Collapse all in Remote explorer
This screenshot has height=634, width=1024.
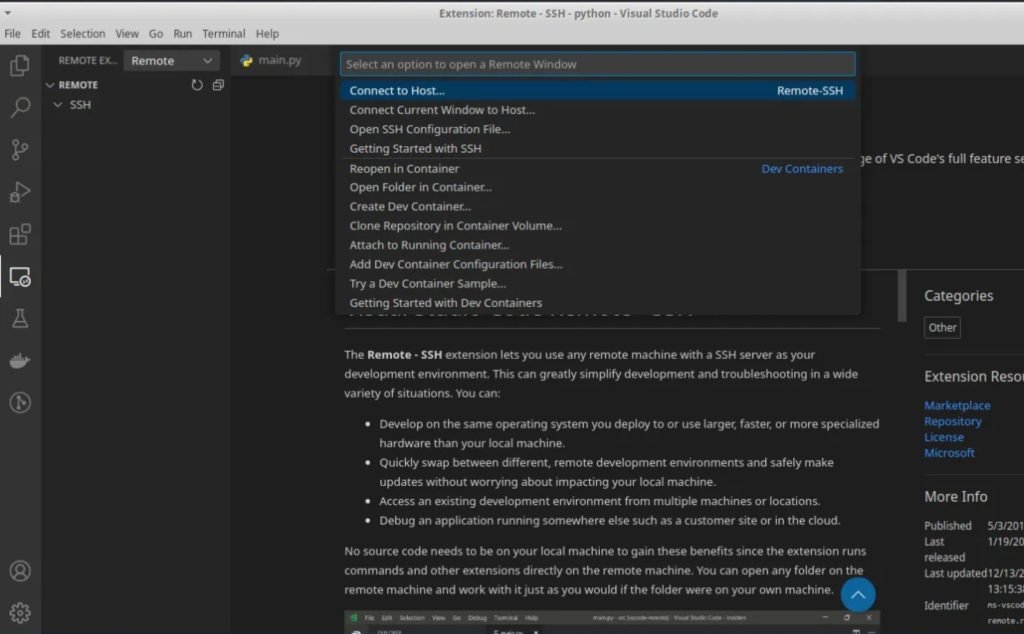click(x=218, y=85)
